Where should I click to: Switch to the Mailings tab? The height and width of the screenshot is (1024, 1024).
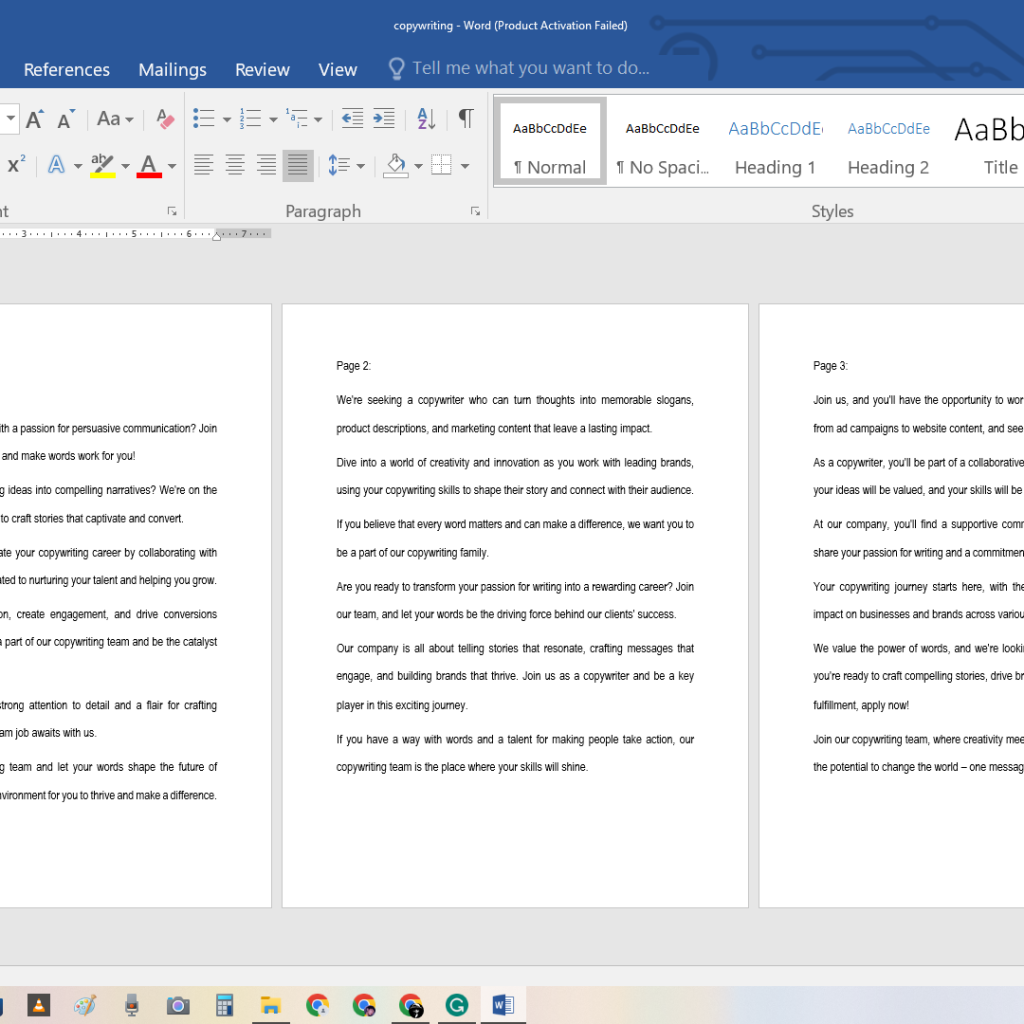[x=172, y=69]
